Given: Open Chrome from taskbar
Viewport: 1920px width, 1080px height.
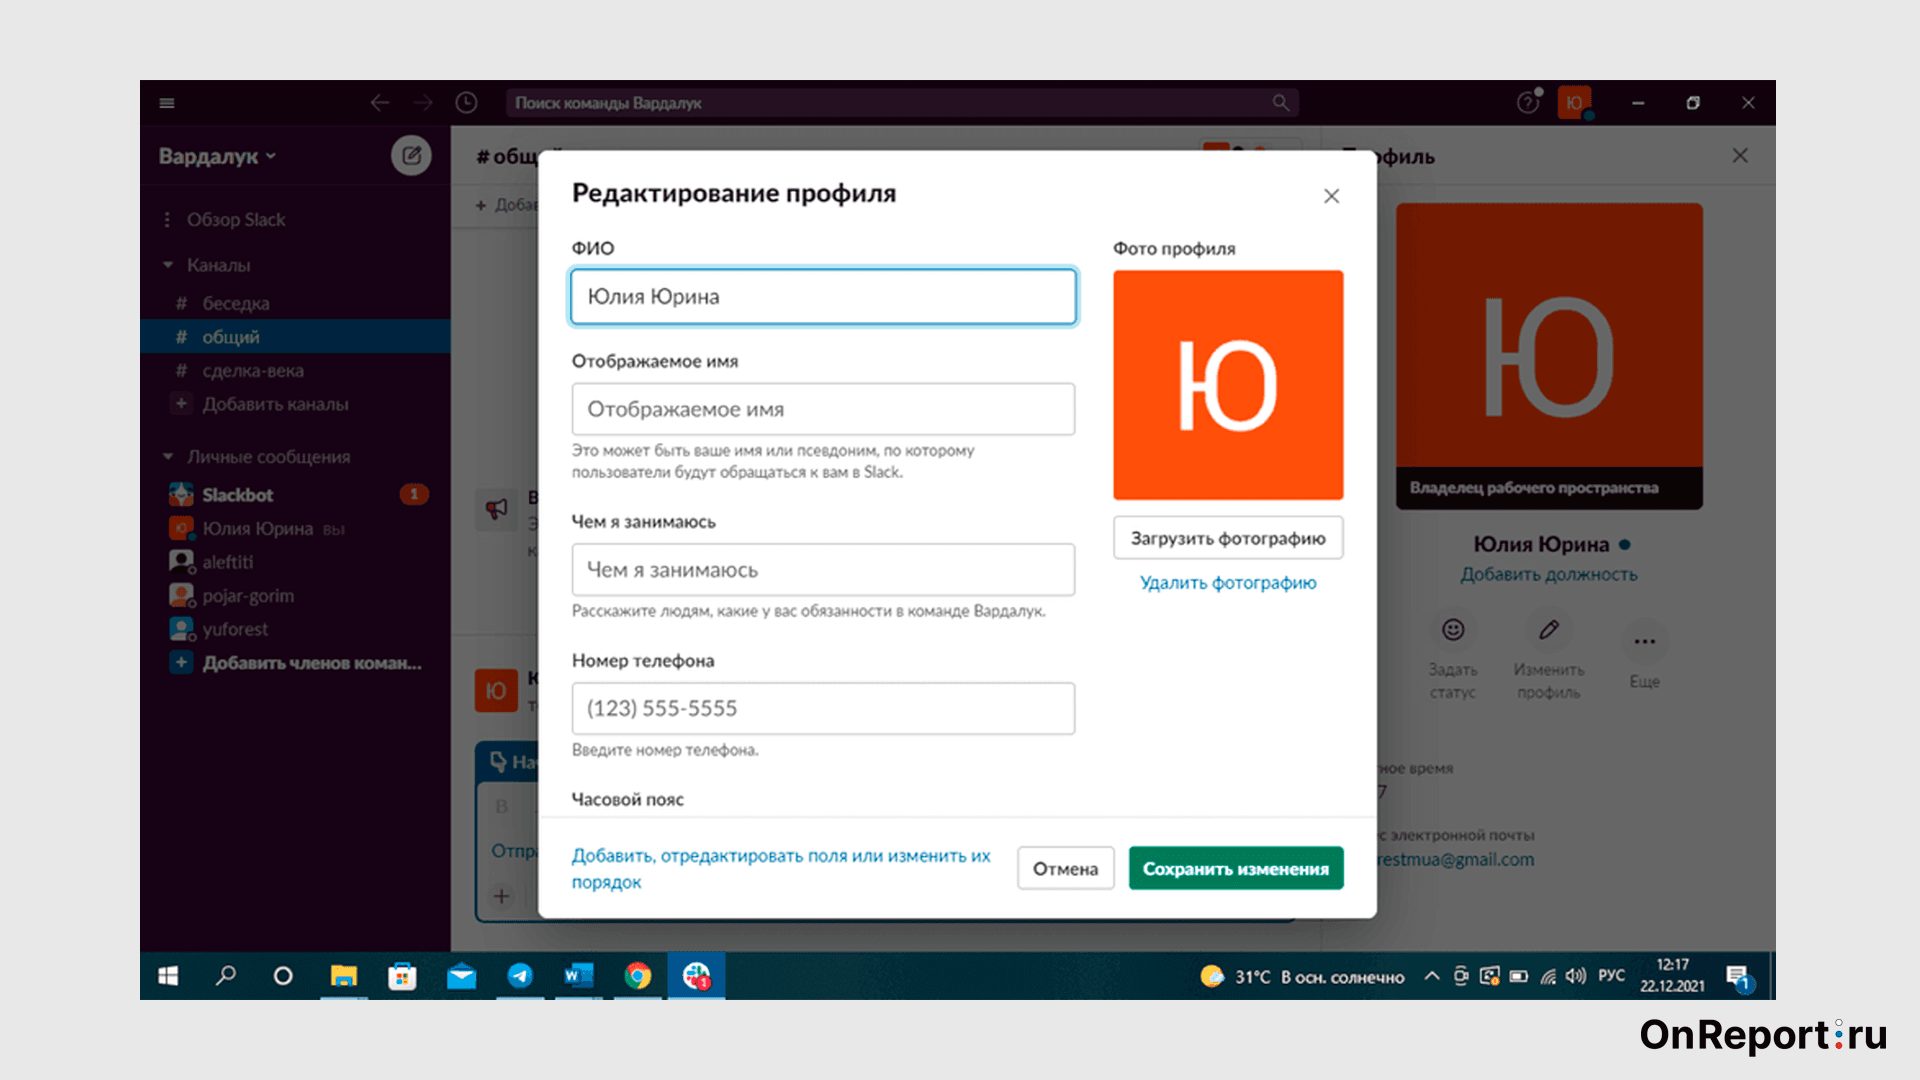Looking at the screenshot, I should tap(638, 975).
